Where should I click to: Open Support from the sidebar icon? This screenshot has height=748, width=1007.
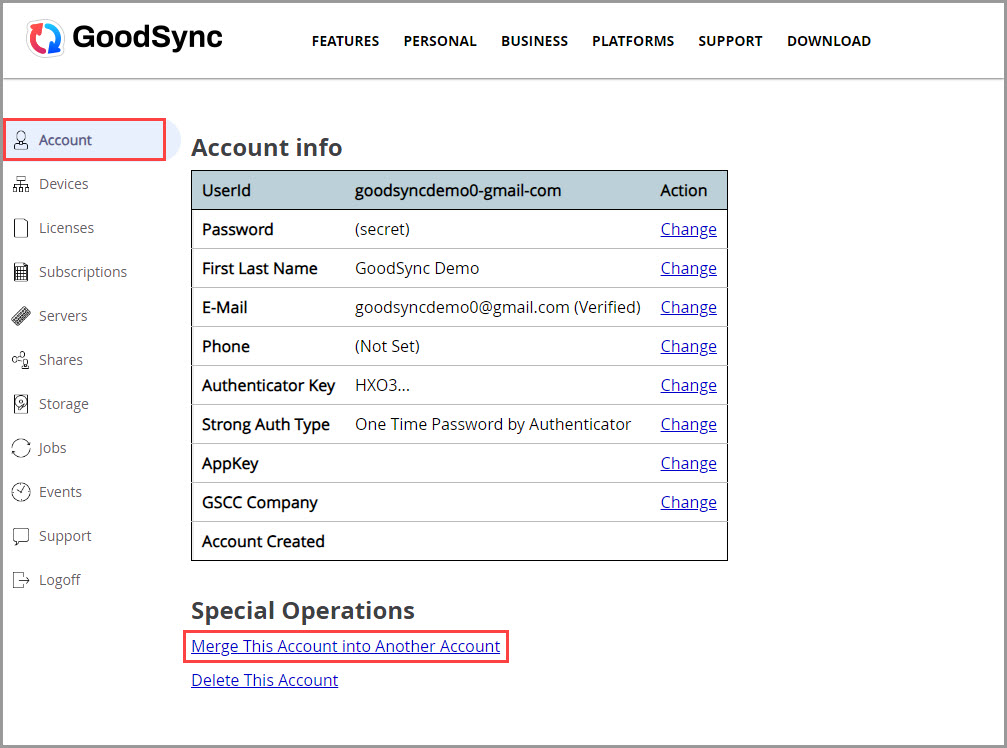tap(22, 535)
